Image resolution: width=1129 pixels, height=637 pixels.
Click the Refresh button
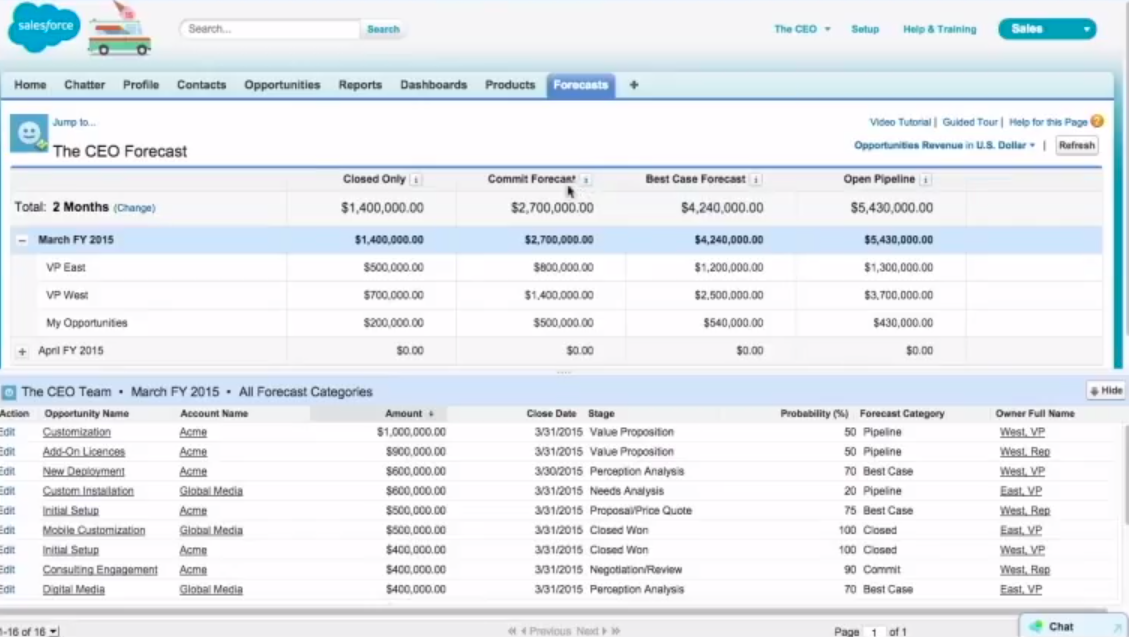tap(1076, 145)
